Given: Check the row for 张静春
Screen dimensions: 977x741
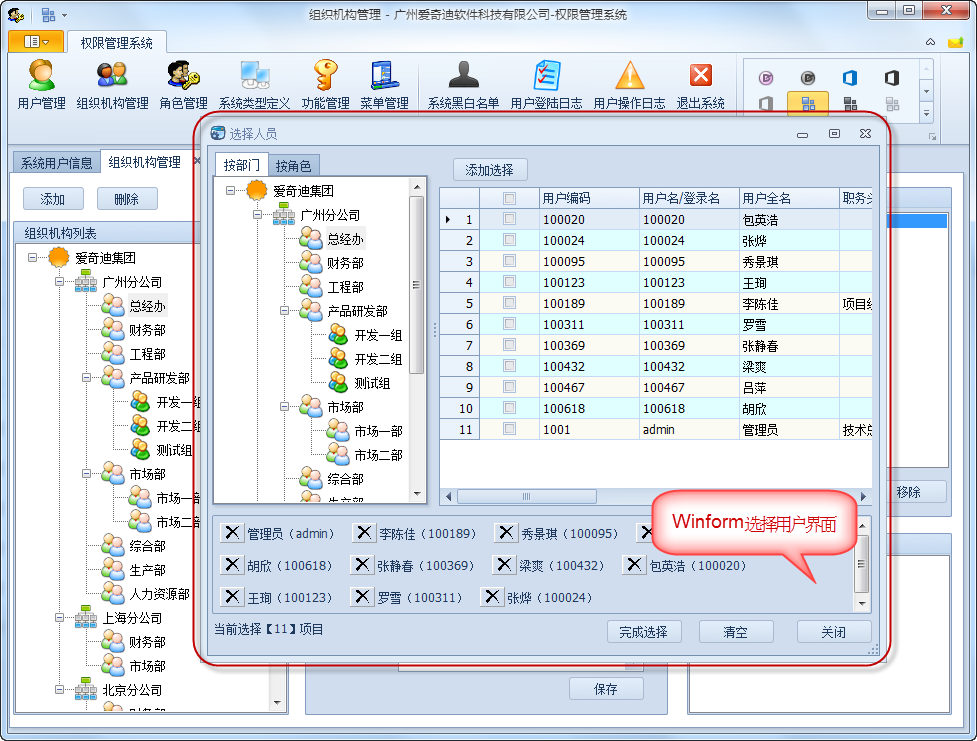Looking at the screenshot, I should (510, 345).
